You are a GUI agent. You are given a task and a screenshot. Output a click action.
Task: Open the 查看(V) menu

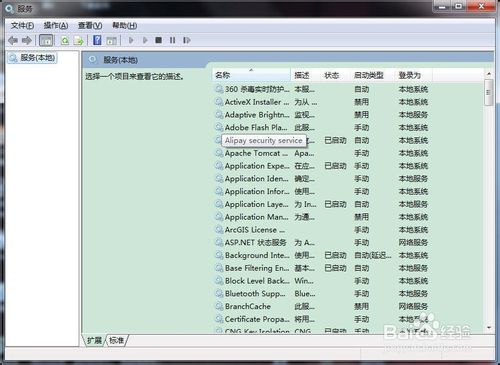pyautogui.click(x=90, y=25)
